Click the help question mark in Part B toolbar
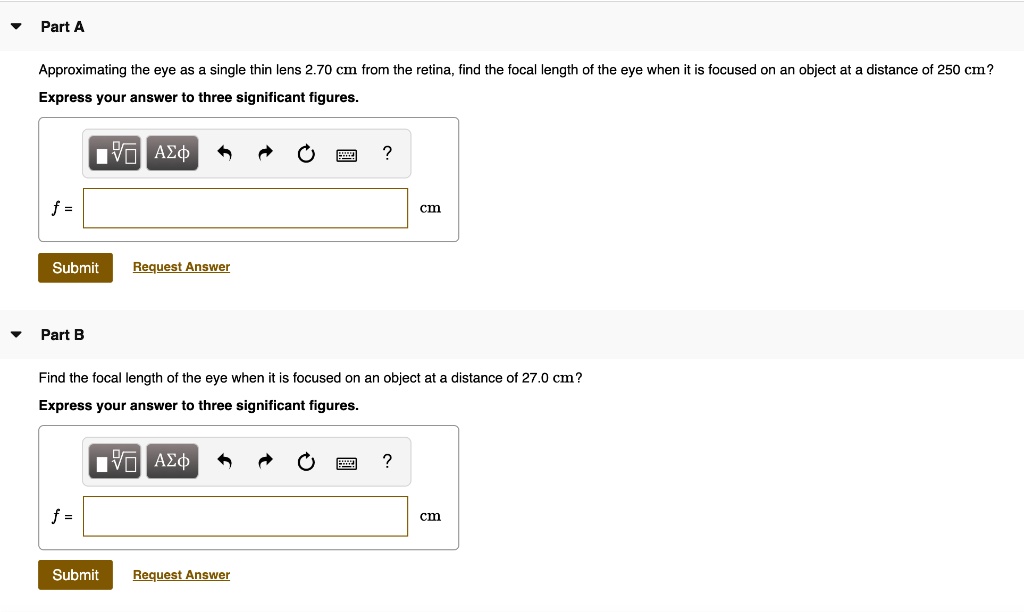Image resolution: width=1024 pixels, height=612 pixels. (387, 461)
